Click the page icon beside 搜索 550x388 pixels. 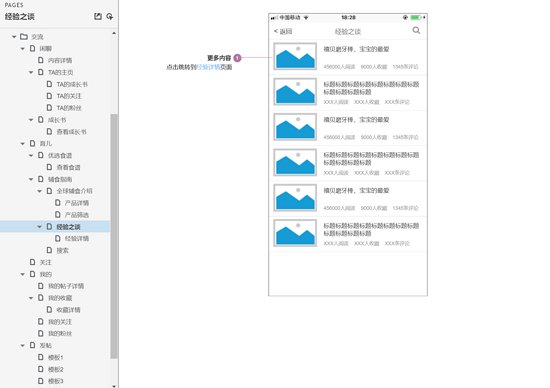coord(49,250)
